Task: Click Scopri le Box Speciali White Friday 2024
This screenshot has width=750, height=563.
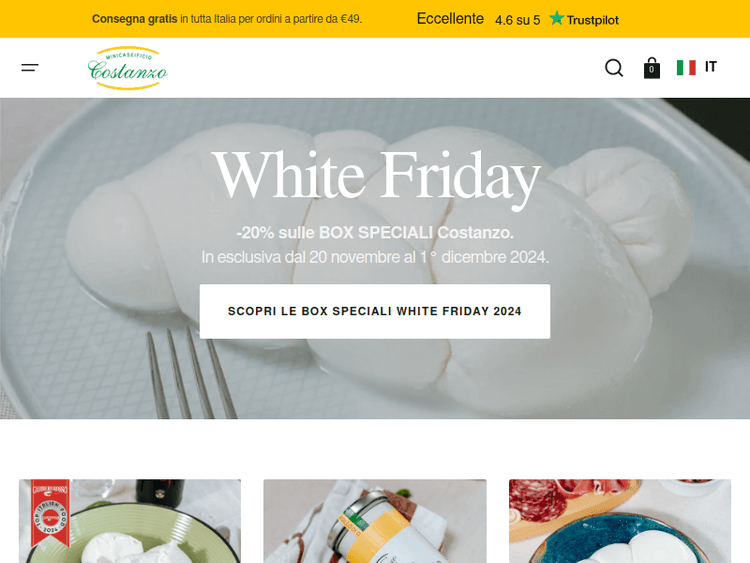Action: [375, 311]
